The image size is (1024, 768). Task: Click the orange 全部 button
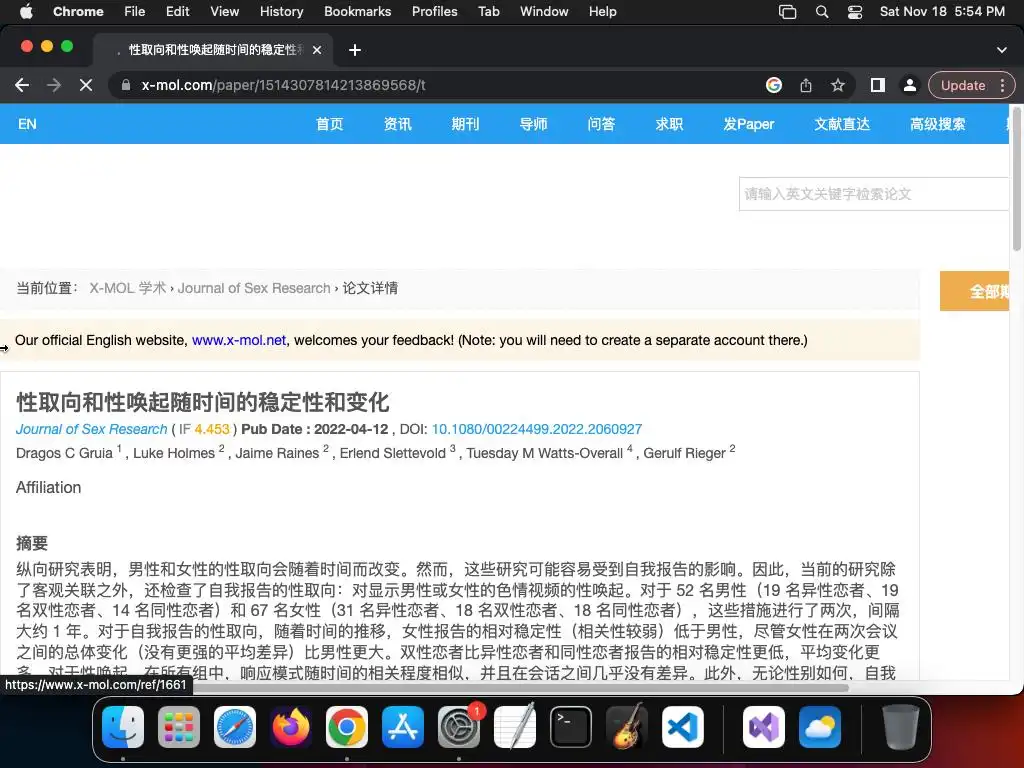[x=974, y=291]
